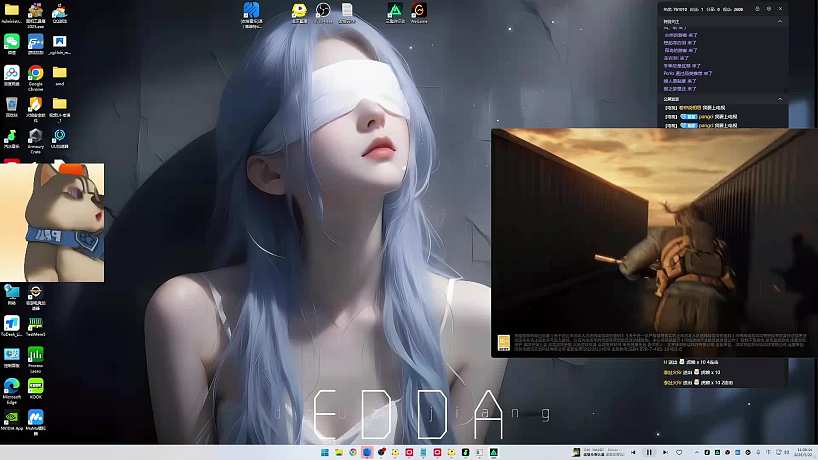Skip to next track in taskbar player
Screen dimensions: 818x460
click(x=665, y=452)
